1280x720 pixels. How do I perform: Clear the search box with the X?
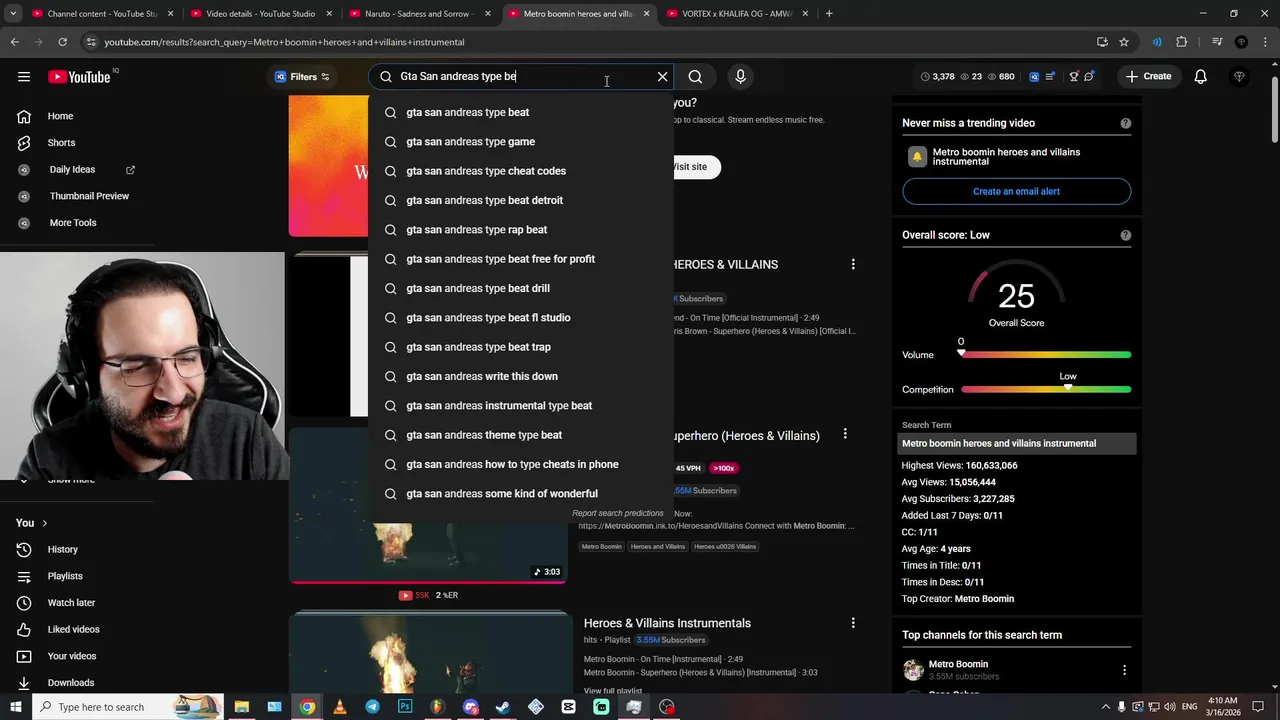(662, 76)
